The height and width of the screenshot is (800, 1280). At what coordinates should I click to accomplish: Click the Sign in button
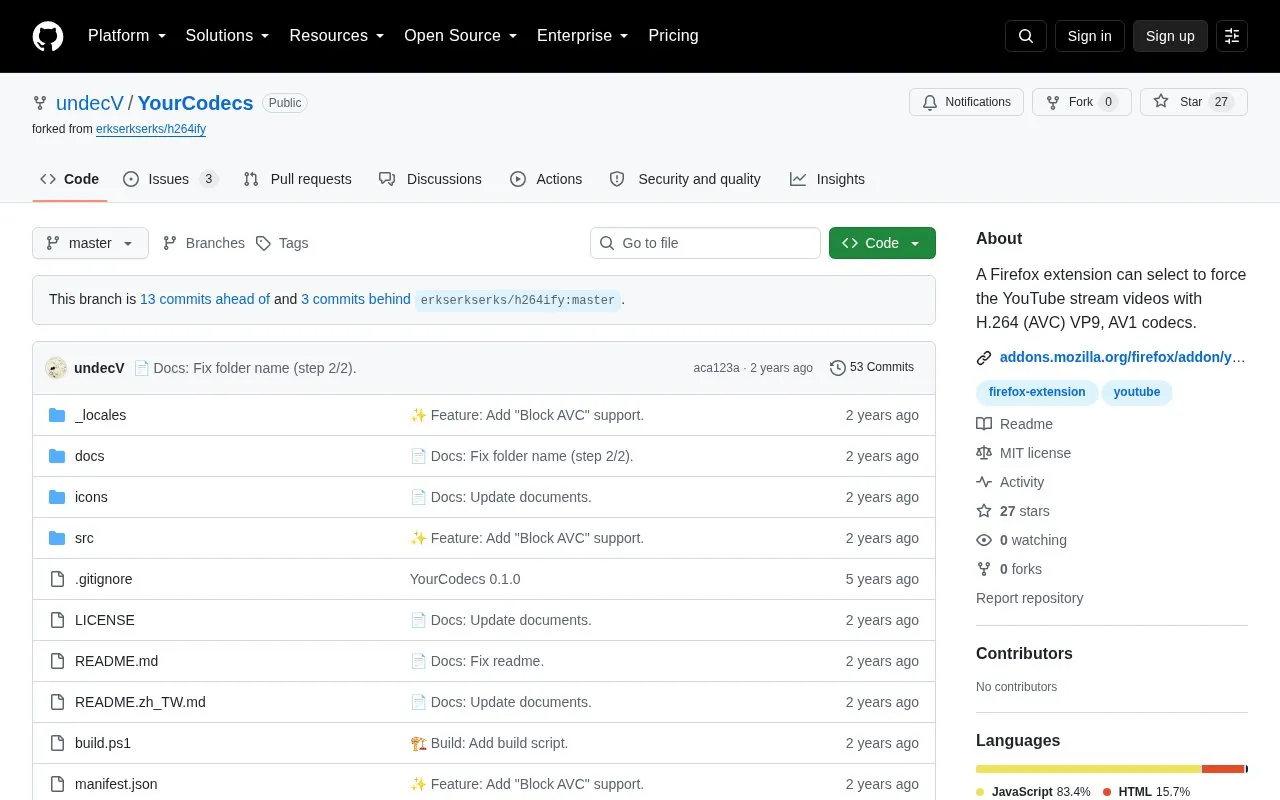pos(1089,36)
